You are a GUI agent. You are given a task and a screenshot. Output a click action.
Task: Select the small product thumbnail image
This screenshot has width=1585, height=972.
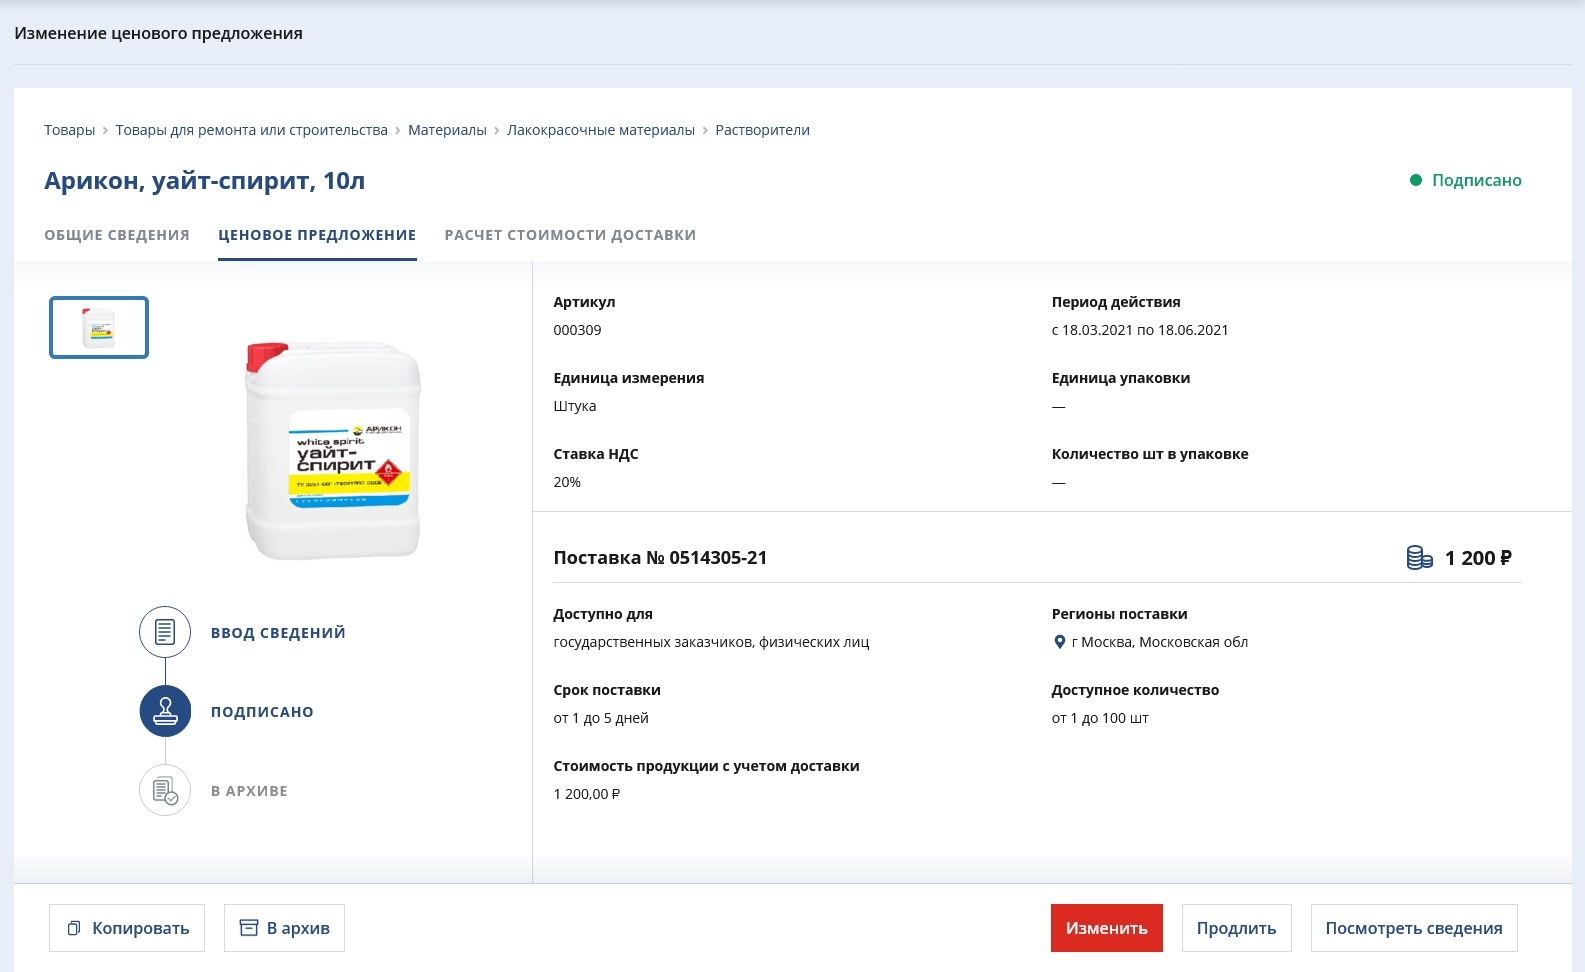click(x=99, y=327)
